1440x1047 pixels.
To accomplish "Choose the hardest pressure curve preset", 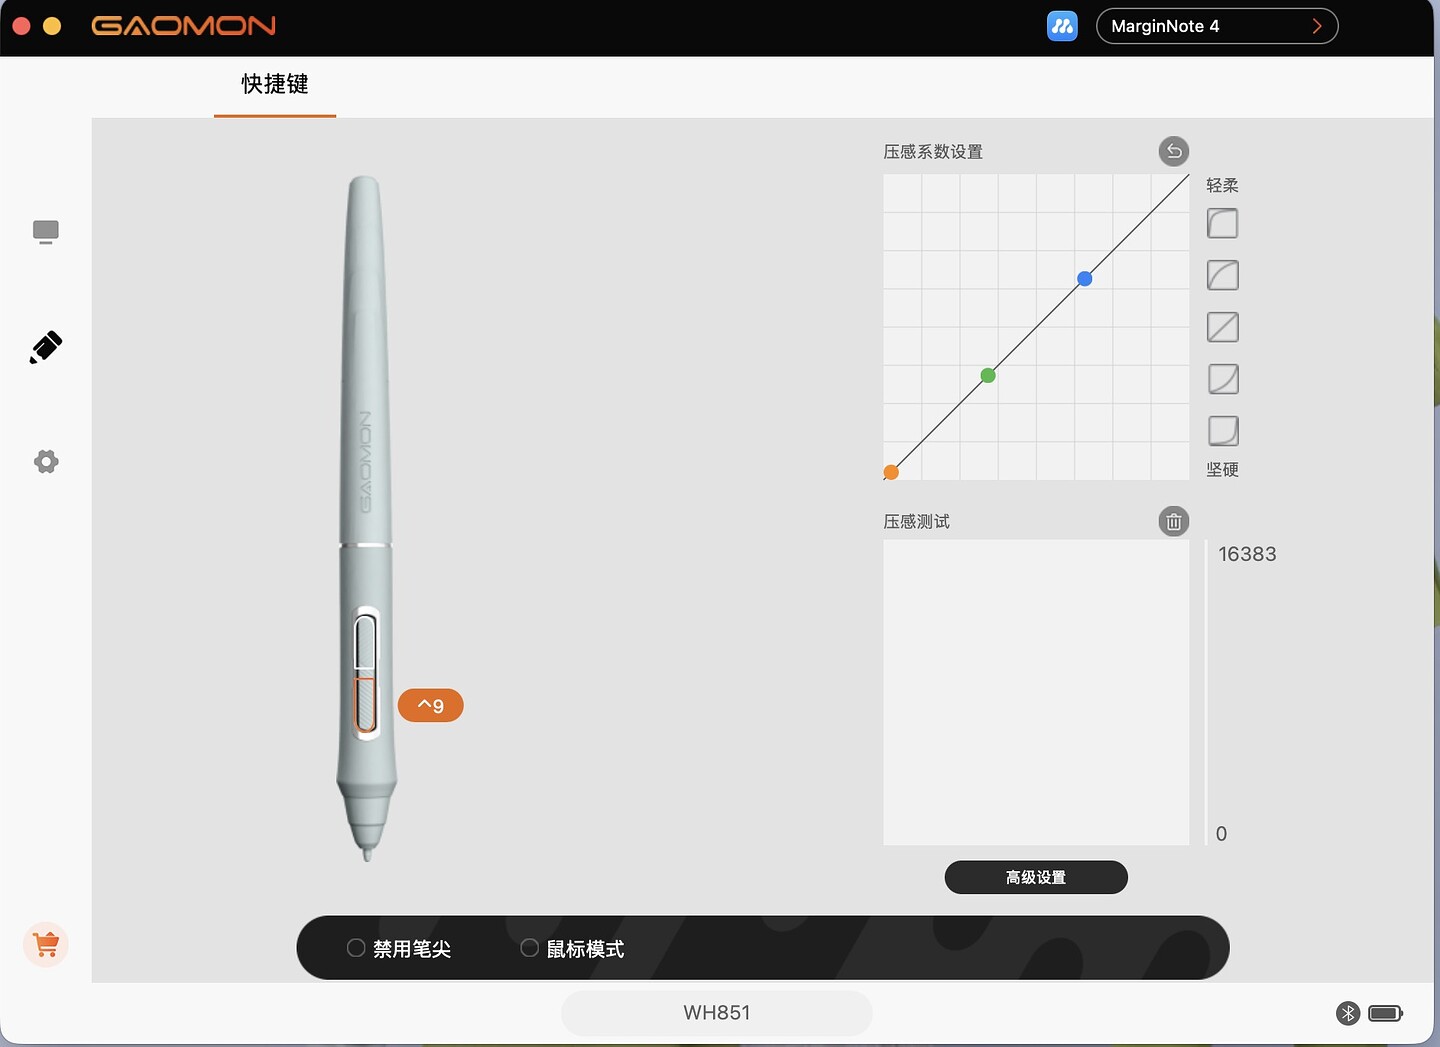I will pos(1223,431).
